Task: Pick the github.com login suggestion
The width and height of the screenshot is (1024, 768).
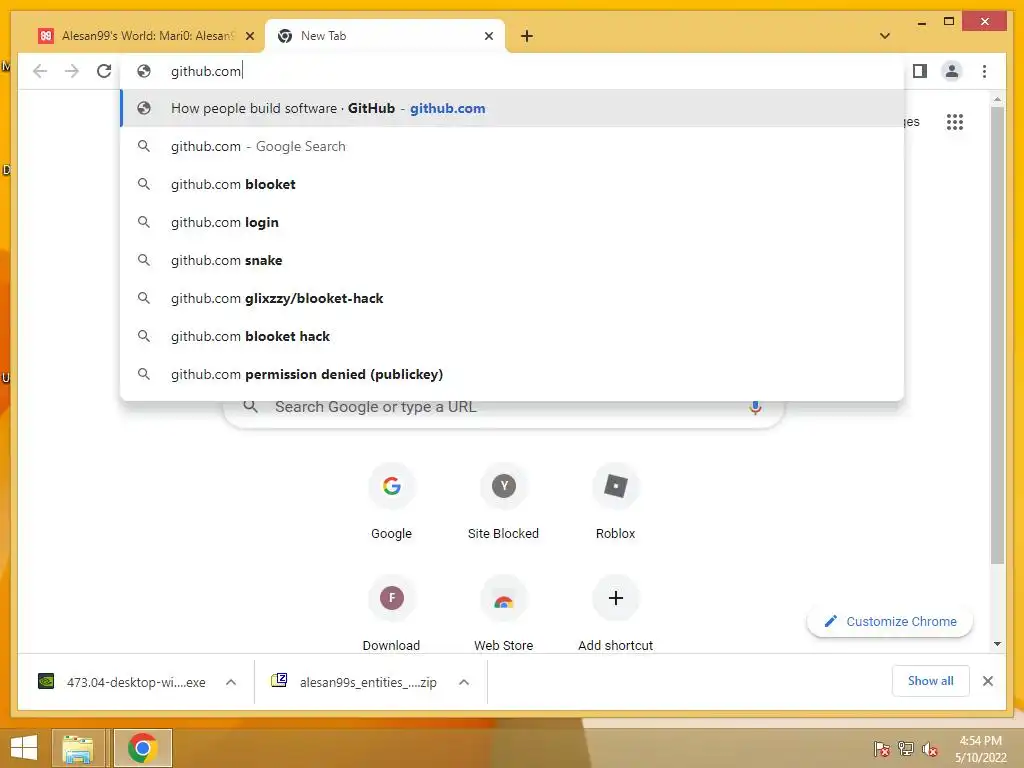Action: [x=513, y=222]
